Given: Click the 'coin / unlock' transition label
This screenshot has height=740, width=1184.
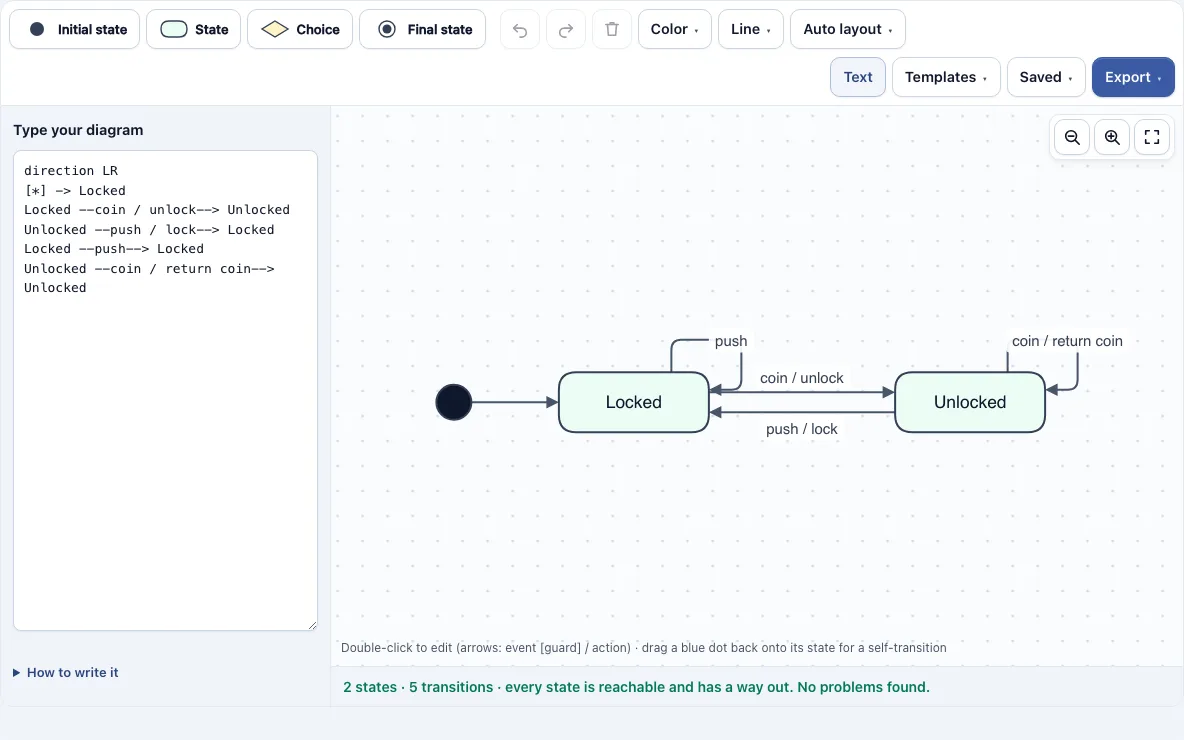Looking at the screenshot, I should pos(801,378).
